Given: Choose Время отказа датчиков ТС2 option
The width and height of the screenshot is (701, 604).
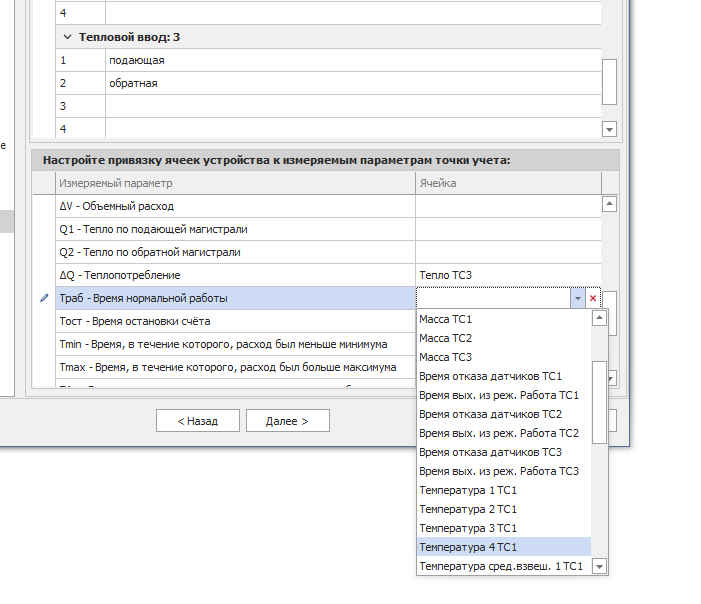Looking at the screenshot, I should click(490, 414).
